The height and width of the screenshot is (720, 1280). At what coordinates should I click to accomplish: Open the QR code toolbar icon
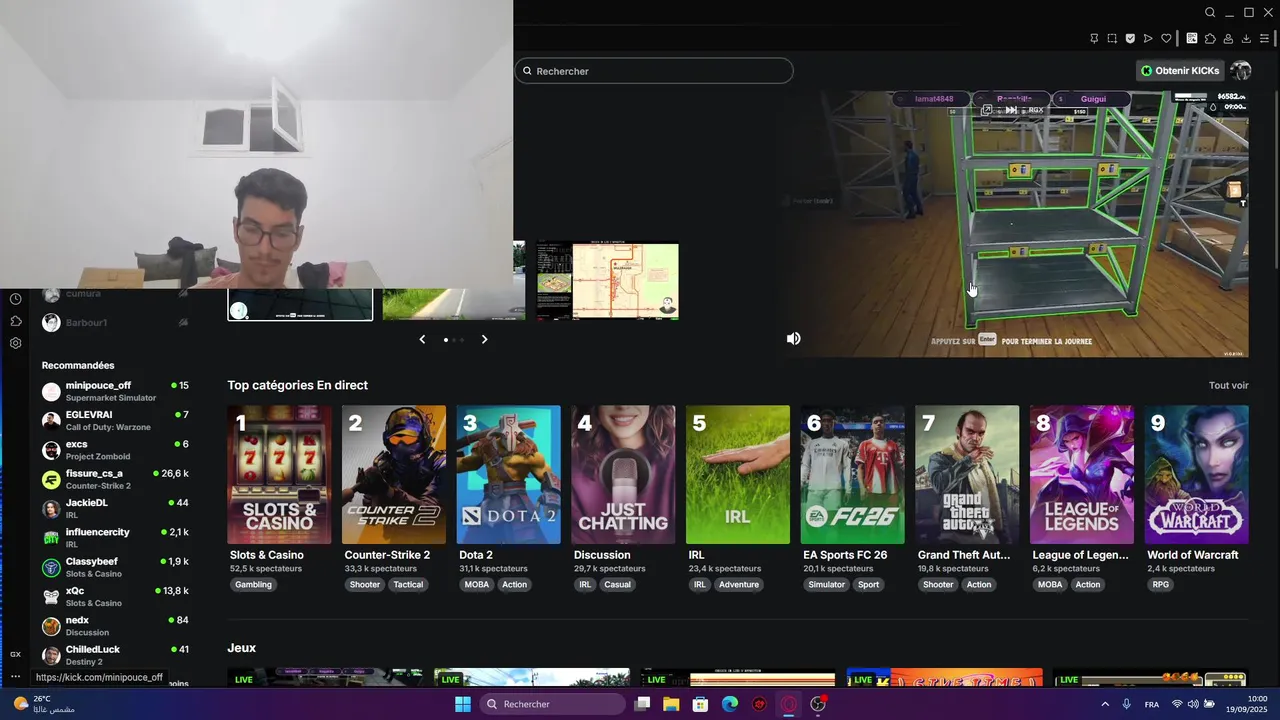[x=1192, y=39]
